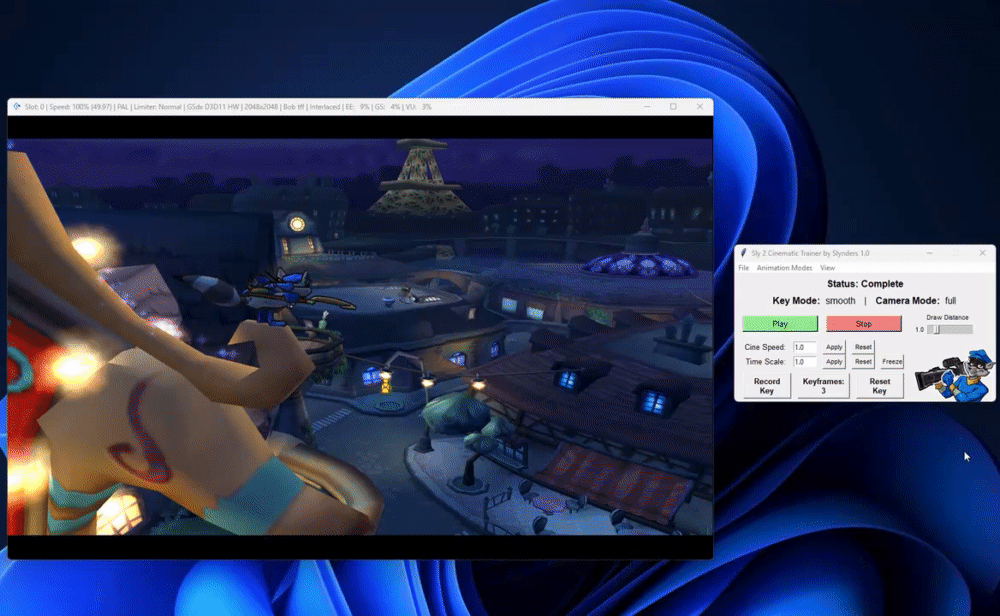Click the Draw Distance label
Screen dimensions: 1000x616
(947, 317)
